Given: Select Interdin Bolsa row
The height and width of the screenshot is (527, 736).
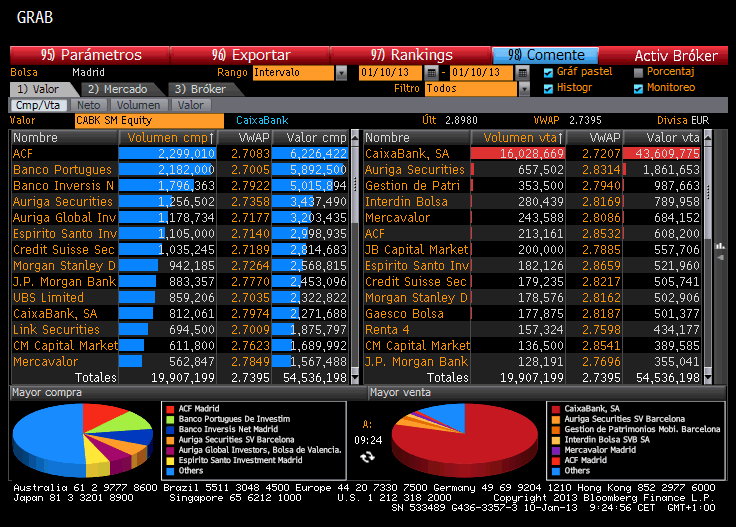Looking at the screenshot, I should [533, 201].
